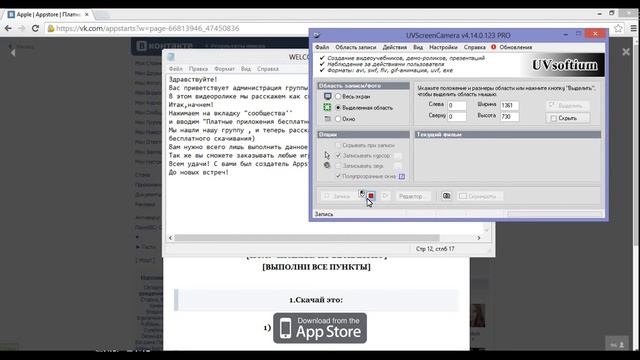Click the "До новых встреч!" line in Notepad
The image size is (640, 360).
pos(199,172)
